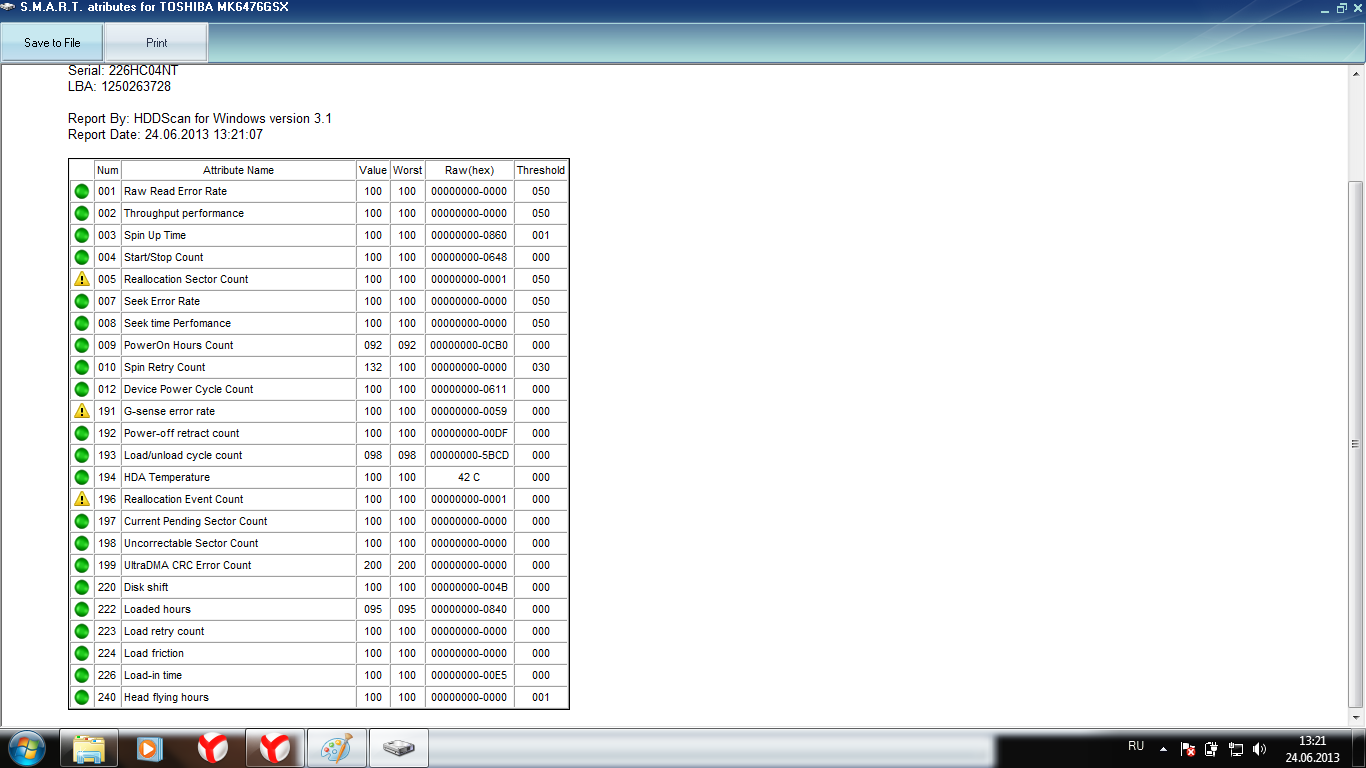Click green status icon for Seek Error Rate

pos(82,301)
